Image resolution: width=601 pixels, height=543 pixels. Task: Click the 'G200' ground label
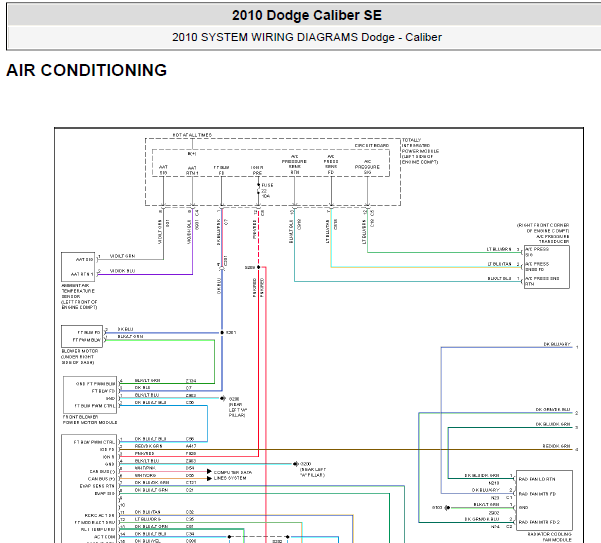tap(305, 464)
